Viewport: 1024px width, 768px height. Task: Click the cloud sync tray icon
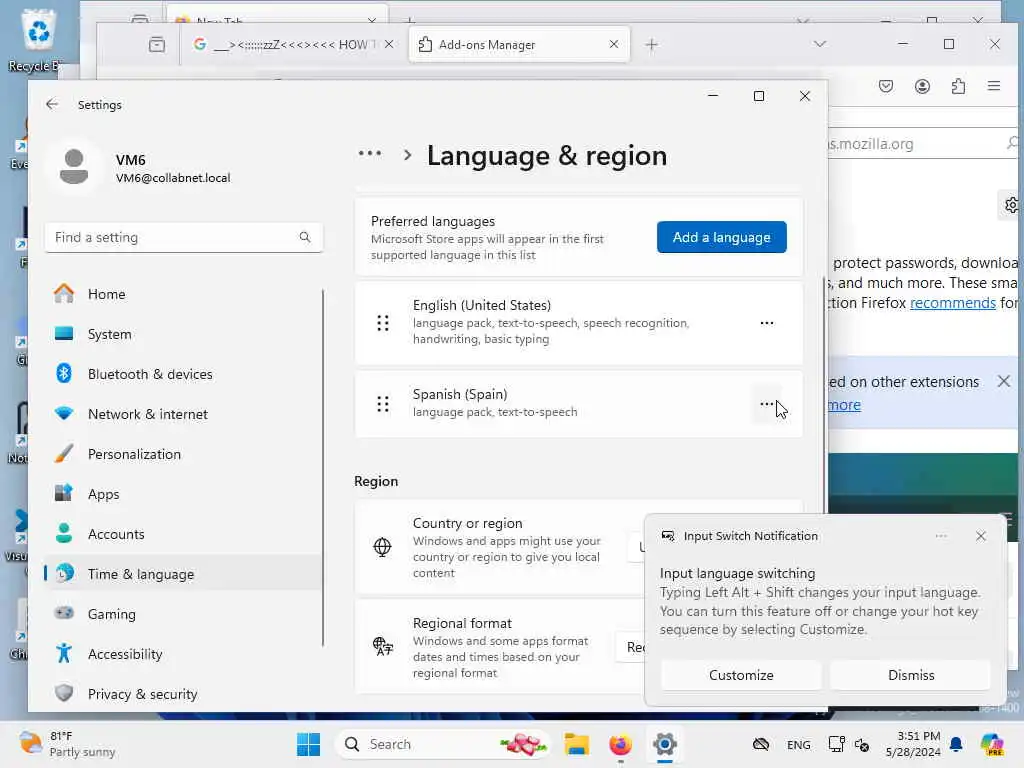[761, 744]
